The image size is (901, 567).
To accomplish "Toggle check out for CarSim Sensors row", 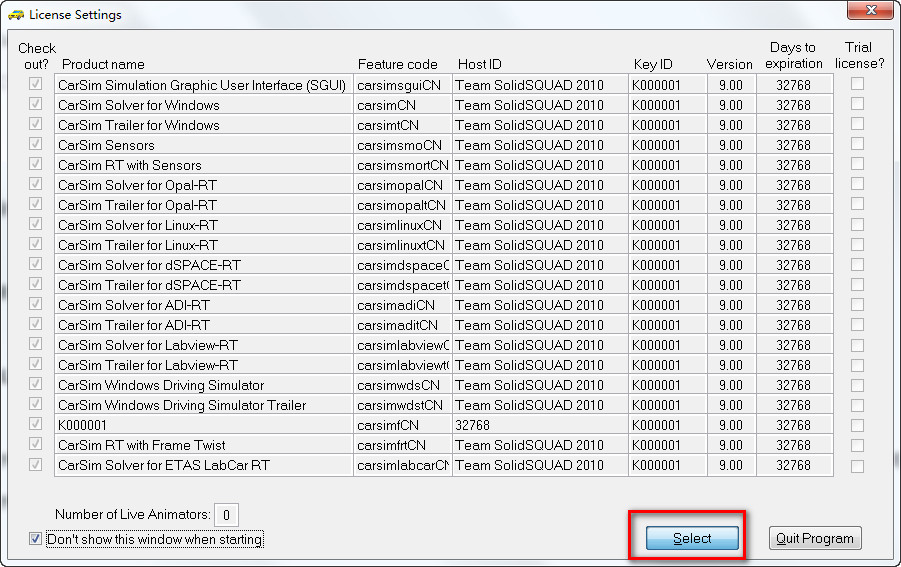I will [36, 144].
